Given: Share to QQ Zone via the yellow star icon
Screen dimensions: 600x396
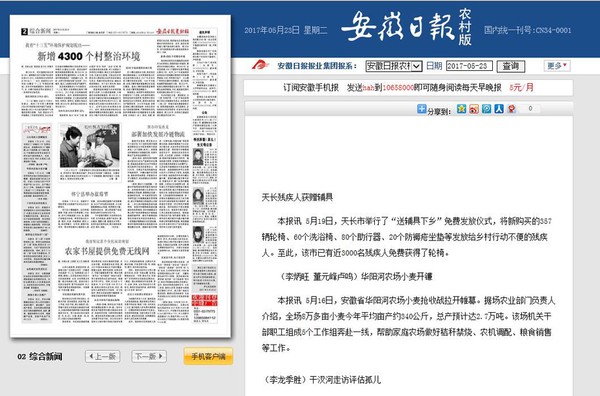Looking at the screenshot, I should (461, 109).
